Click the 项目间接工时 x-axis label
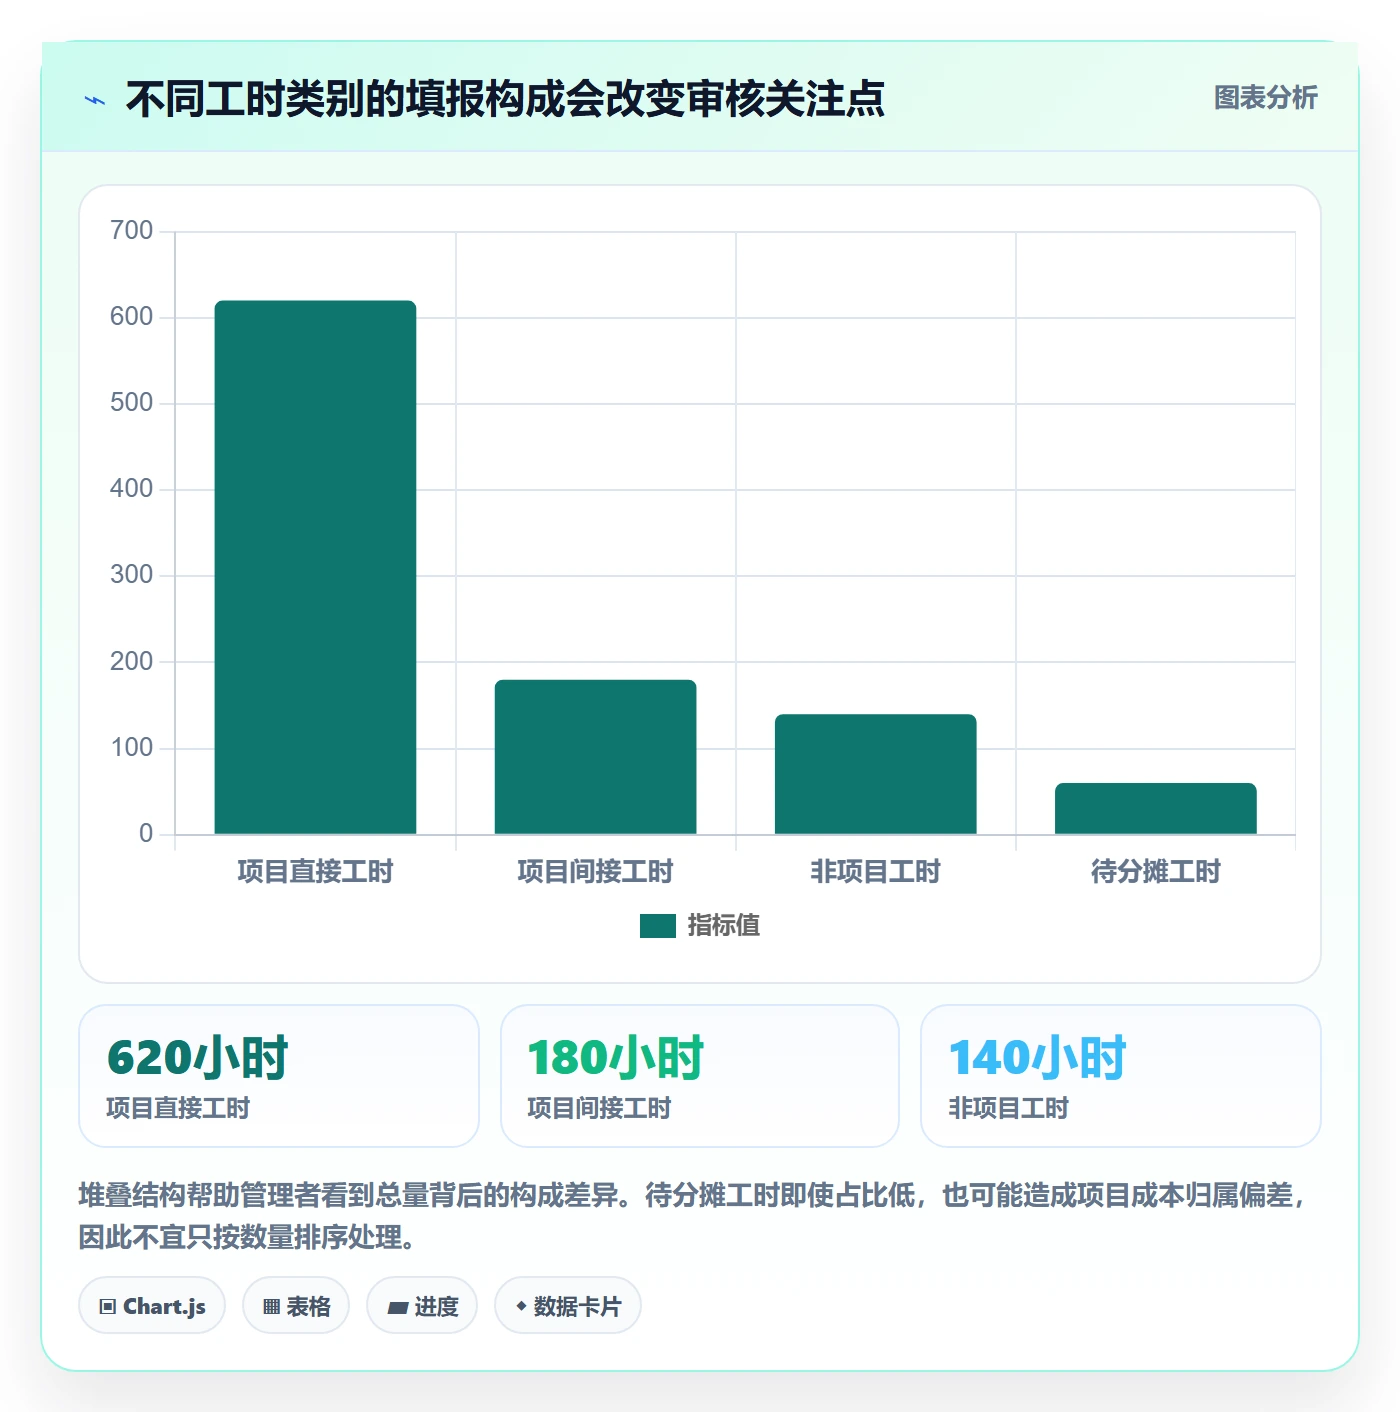 [x=595, y=872]
